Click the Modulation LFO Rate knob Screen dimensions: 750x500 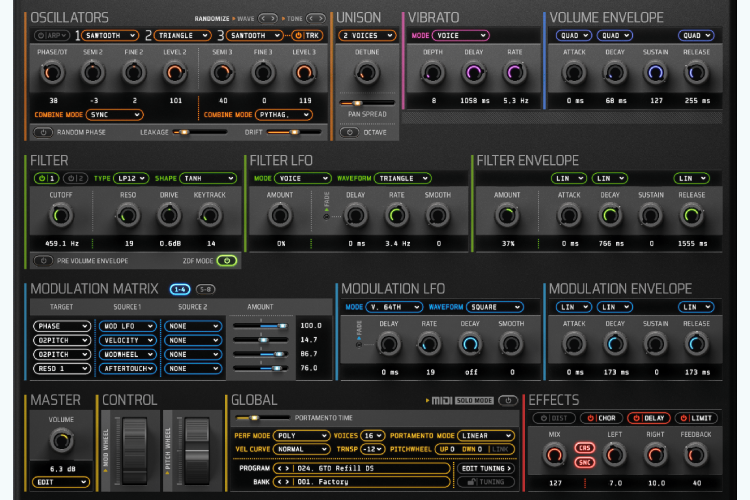click(429, 344)
